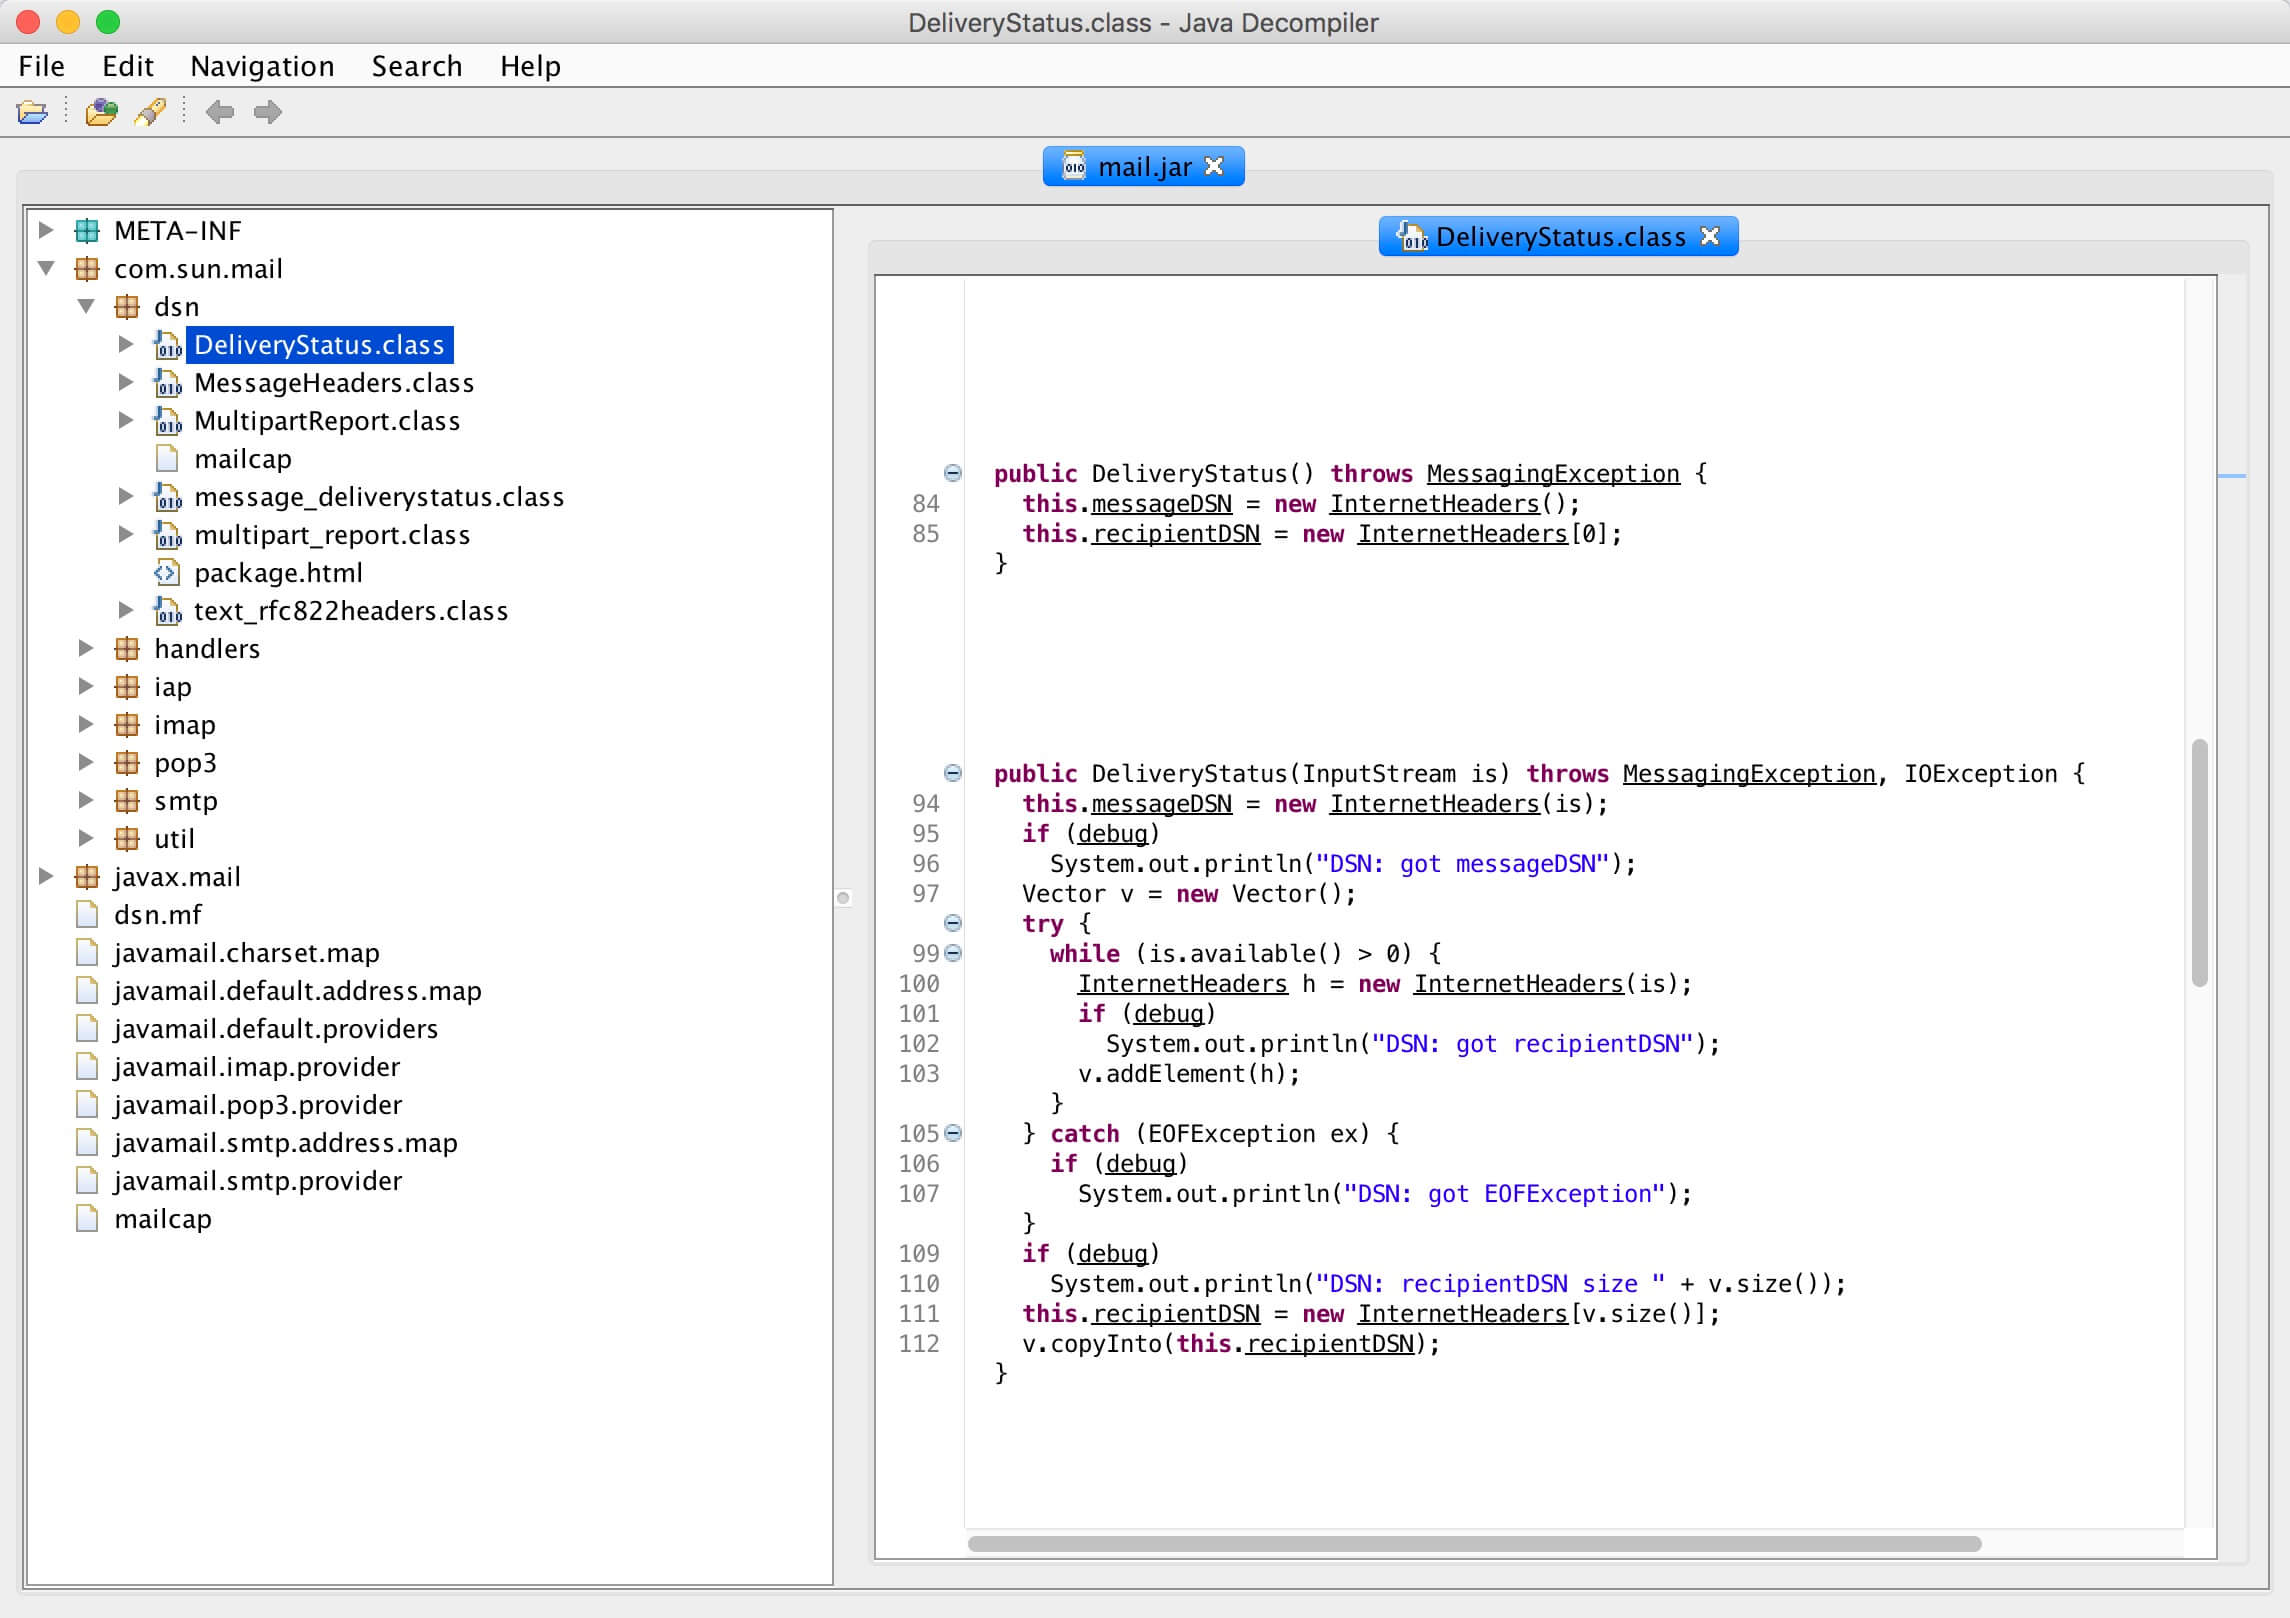
Task: Select the DeliveryStatus.class editor tab
Action: point(1558,237)
